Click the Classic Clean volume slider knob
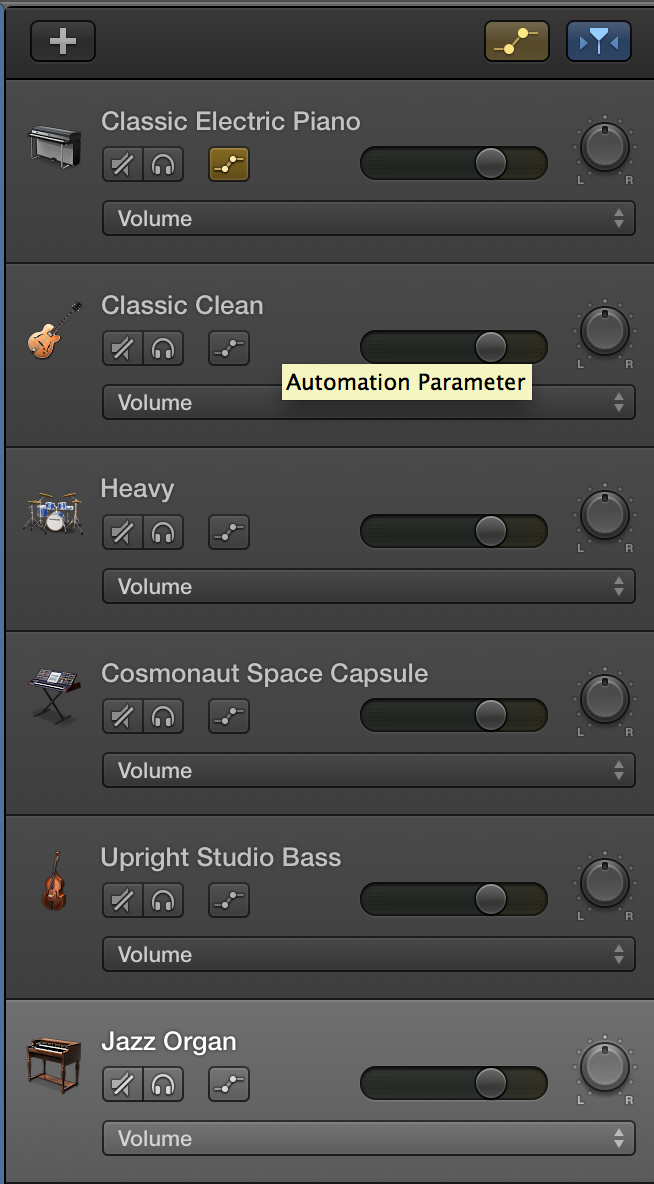 point(491,347)
